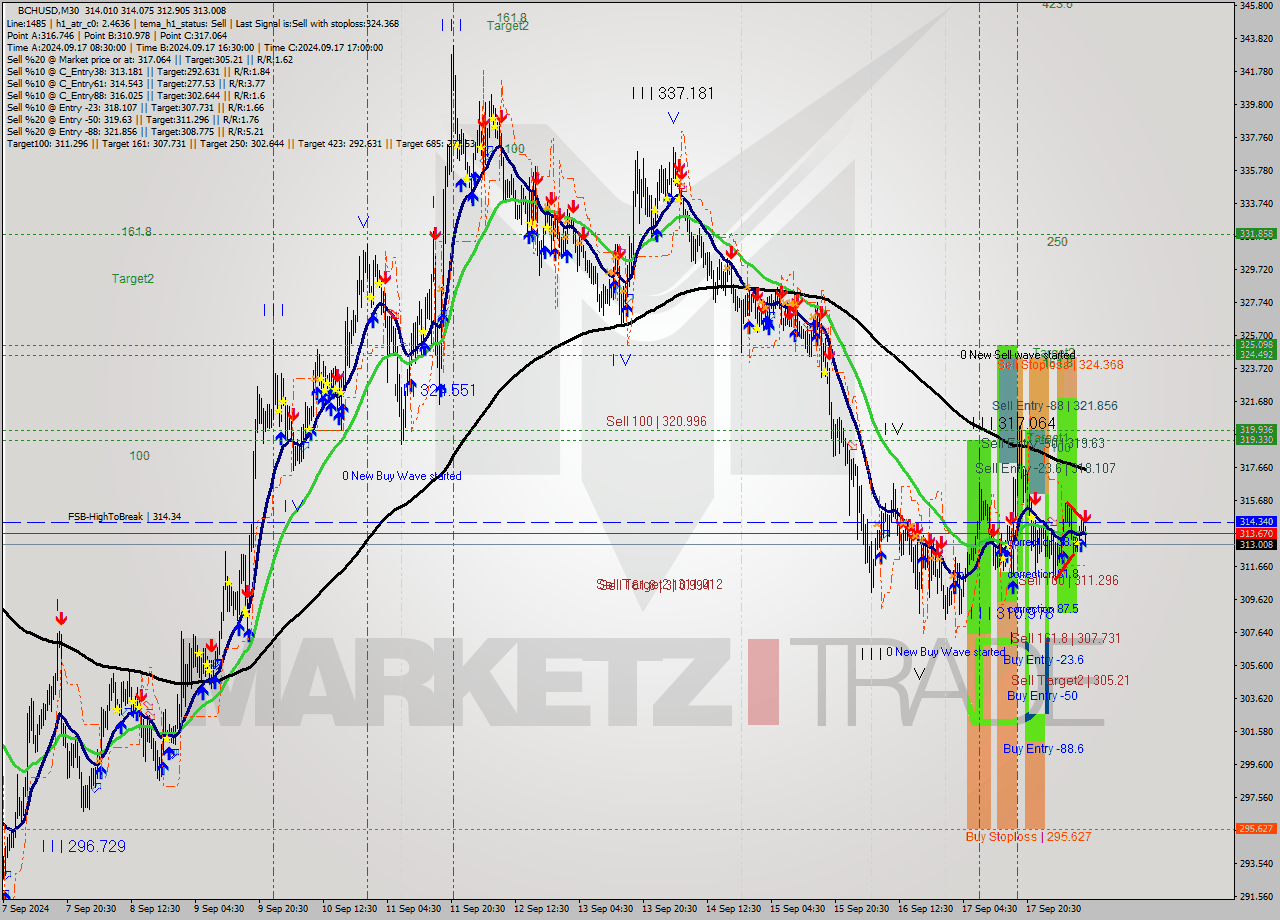Click the green 319.936 price axis tag
Image resolution: width=1280 pixels, height=920 pixels.
coord(1256,429)
